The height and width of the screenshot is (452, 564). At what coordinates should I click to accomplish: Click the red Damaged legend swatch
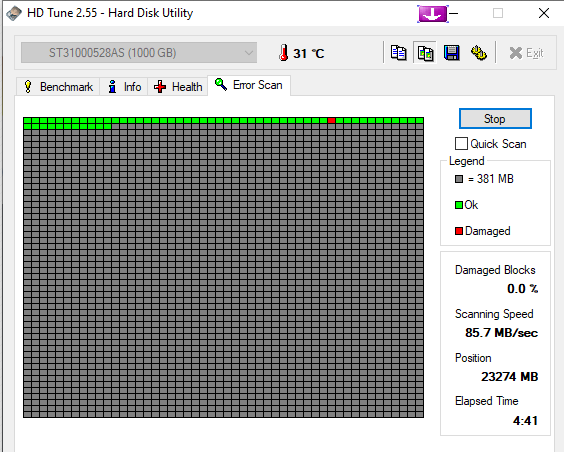coord(459,231)
